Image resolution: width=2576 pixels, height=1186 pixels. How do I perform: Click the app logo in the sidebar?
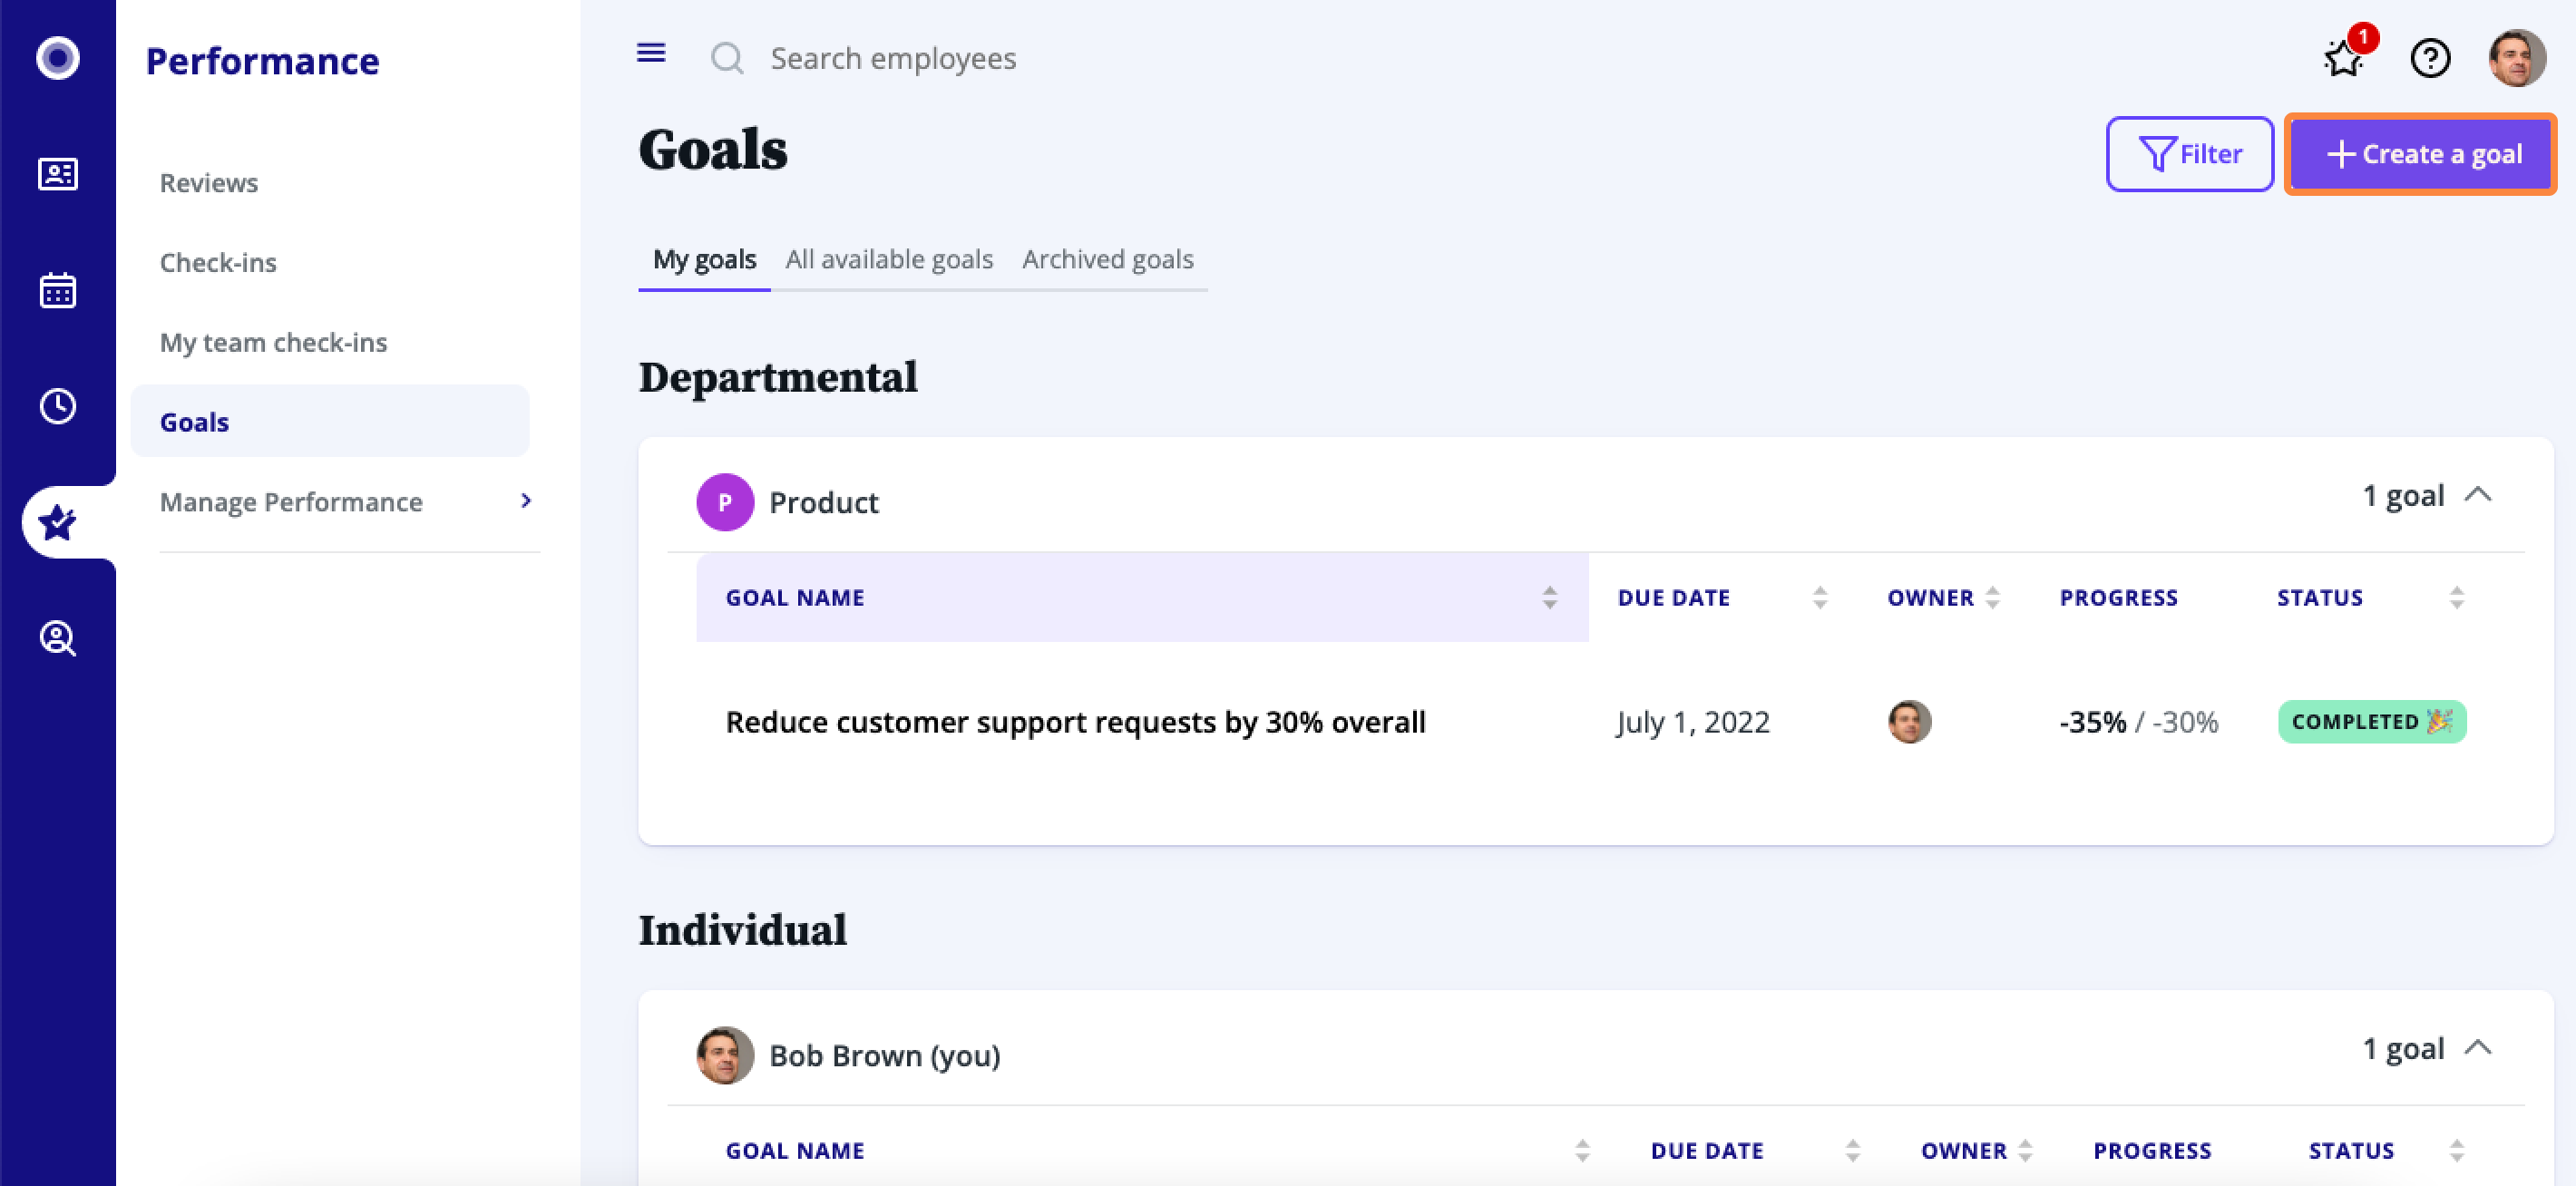pos(57,57)
